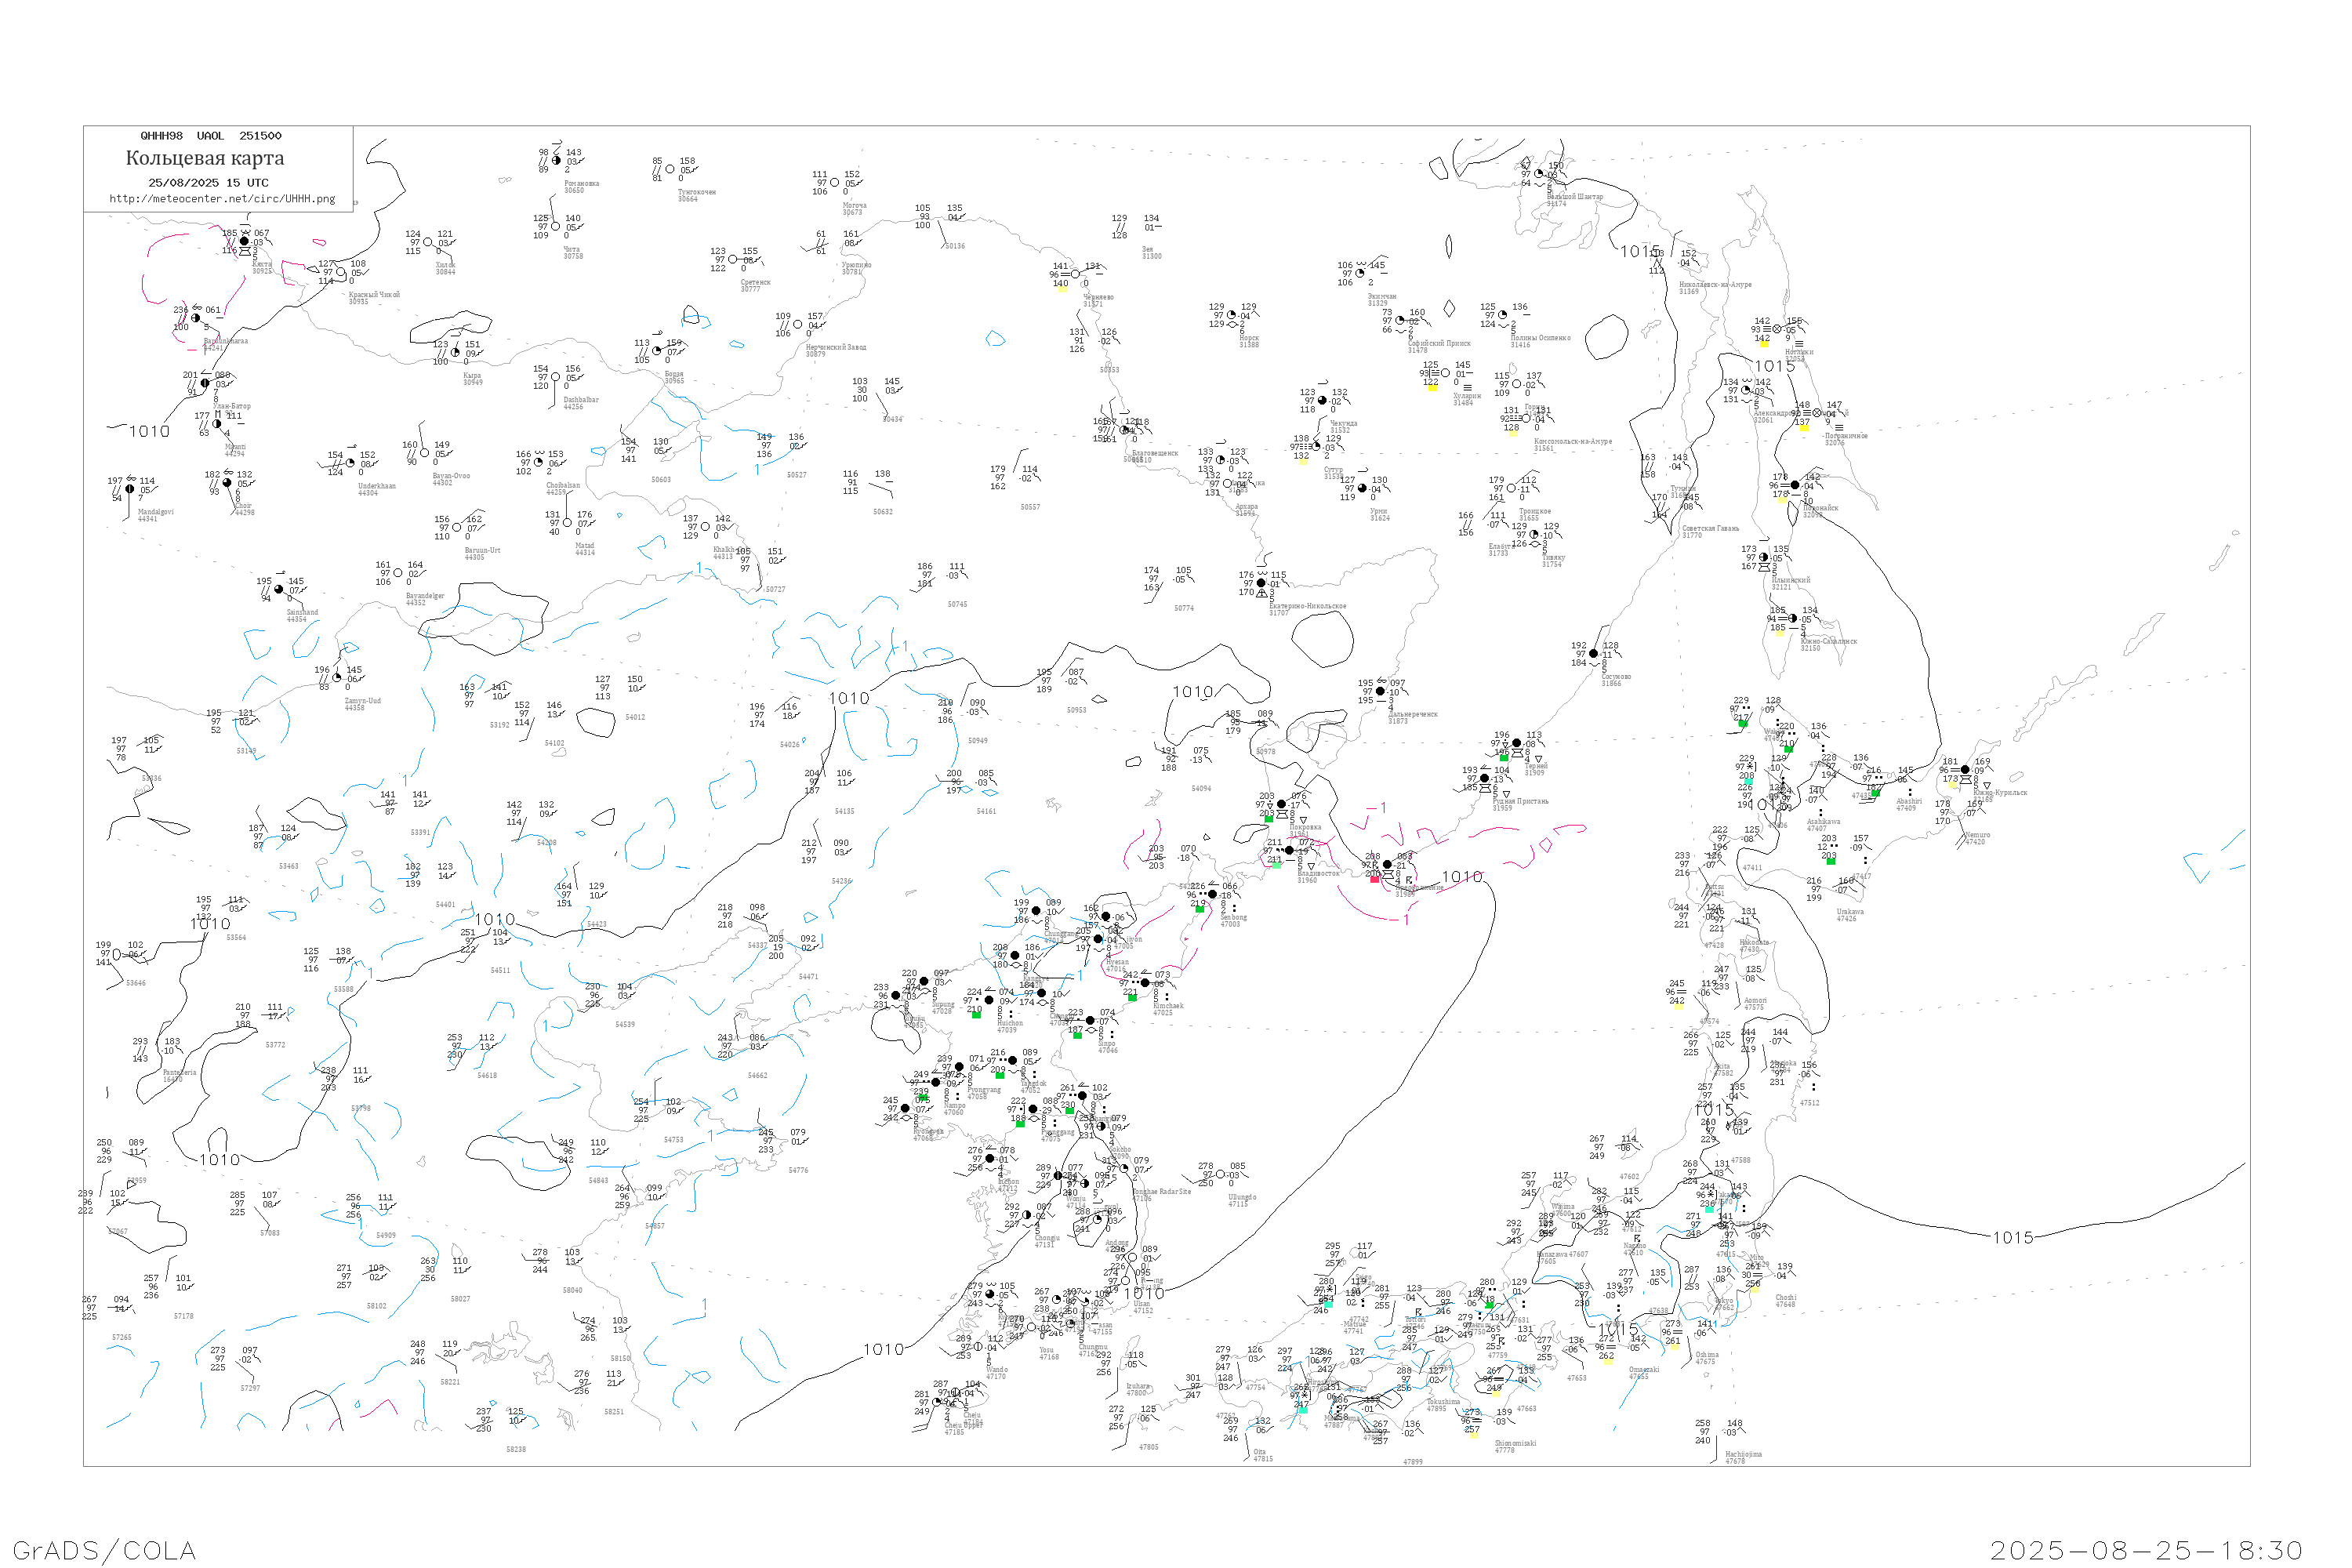Screen dimensions: 2352x1568
Task: Click the open station circle at Ullungdo
Action: point(1220,1175)
